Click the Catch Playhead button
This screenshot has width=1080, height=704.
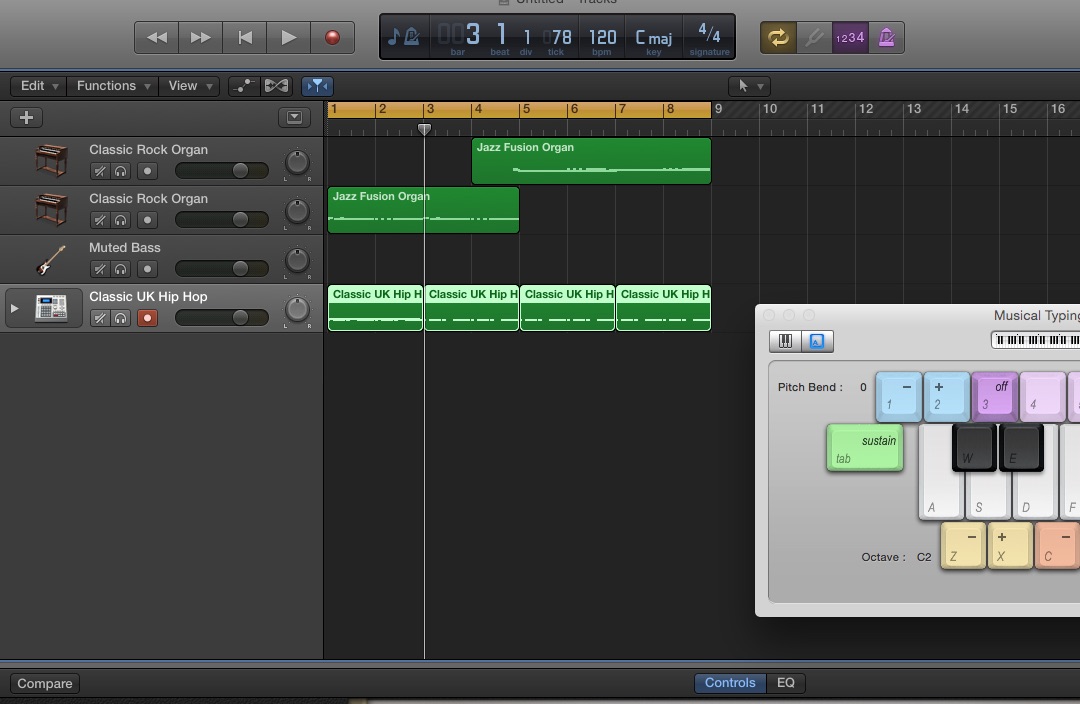317,86
